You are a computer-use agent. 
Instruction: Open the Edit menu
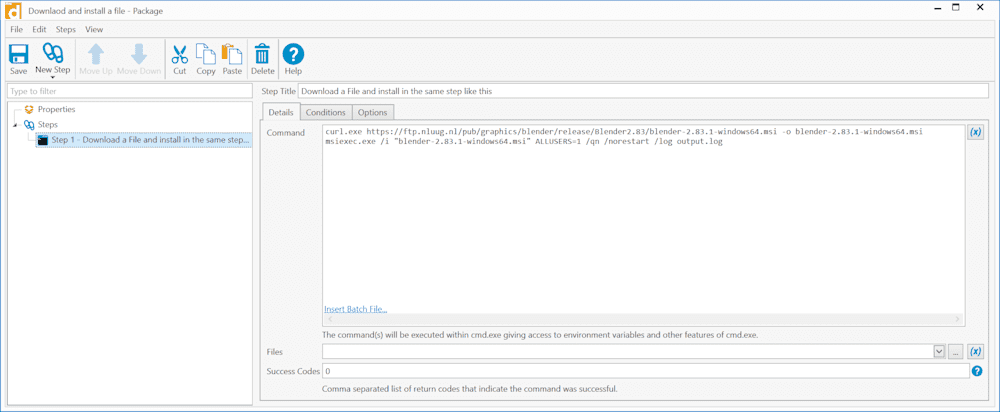[39, 29]
